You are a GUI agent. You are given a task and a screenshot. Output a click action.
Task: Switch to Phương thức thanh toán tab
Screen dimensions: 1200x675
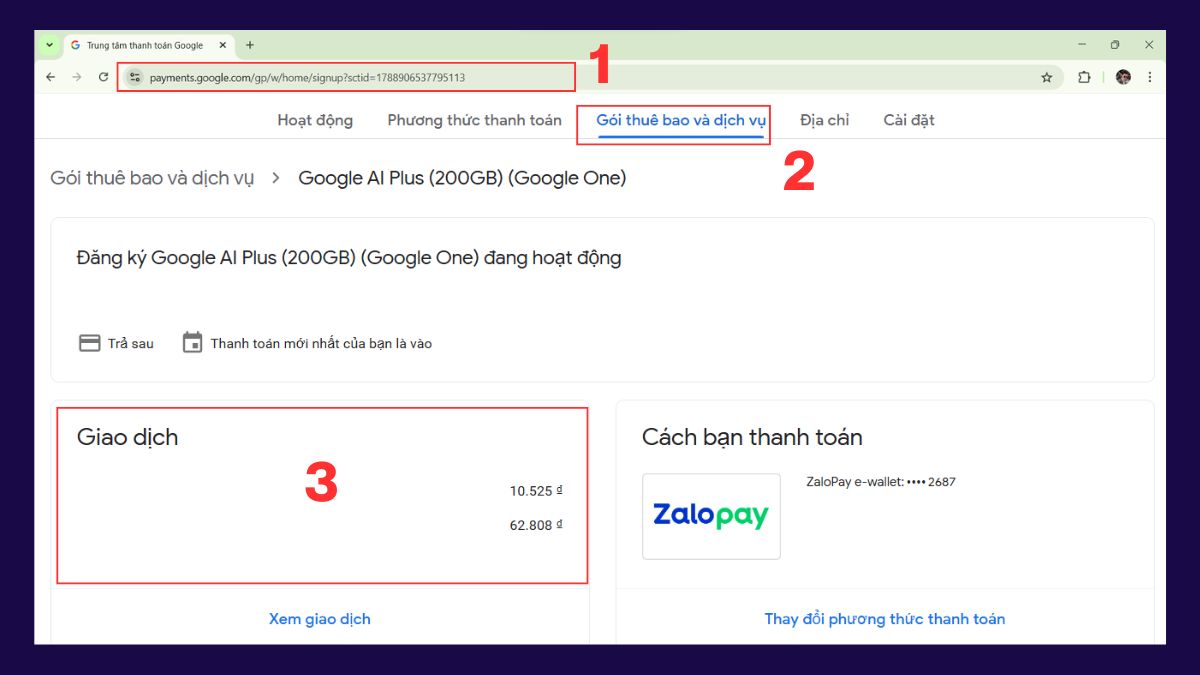click(x=475, y=120)
